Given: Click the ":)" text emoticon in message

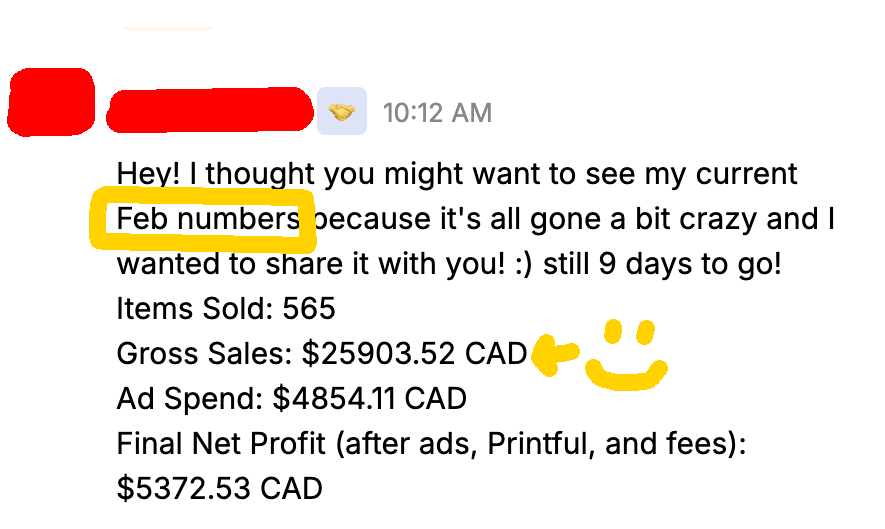Looking at the screenshot, I should [x=524, y=264].
